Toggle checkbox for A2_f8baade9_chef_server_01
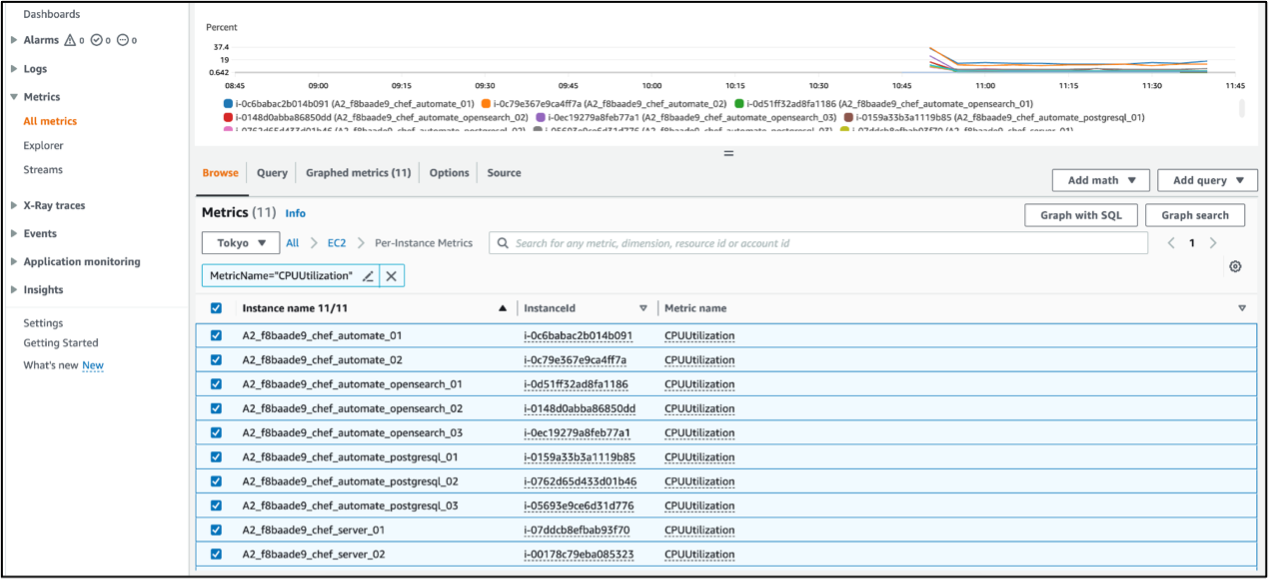Image resolution: width=1271 pixels, height=583 pixels. (x=216, y=530)
